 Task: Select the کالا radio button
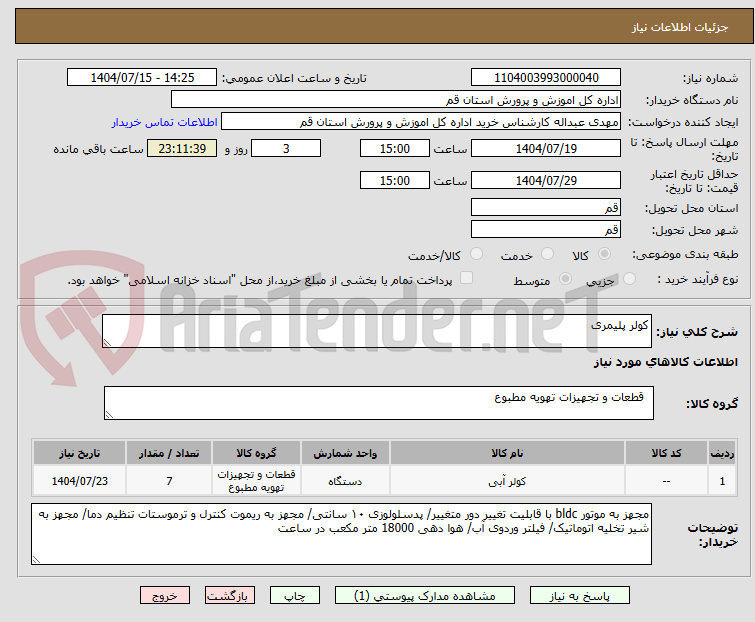coord(604,254)
